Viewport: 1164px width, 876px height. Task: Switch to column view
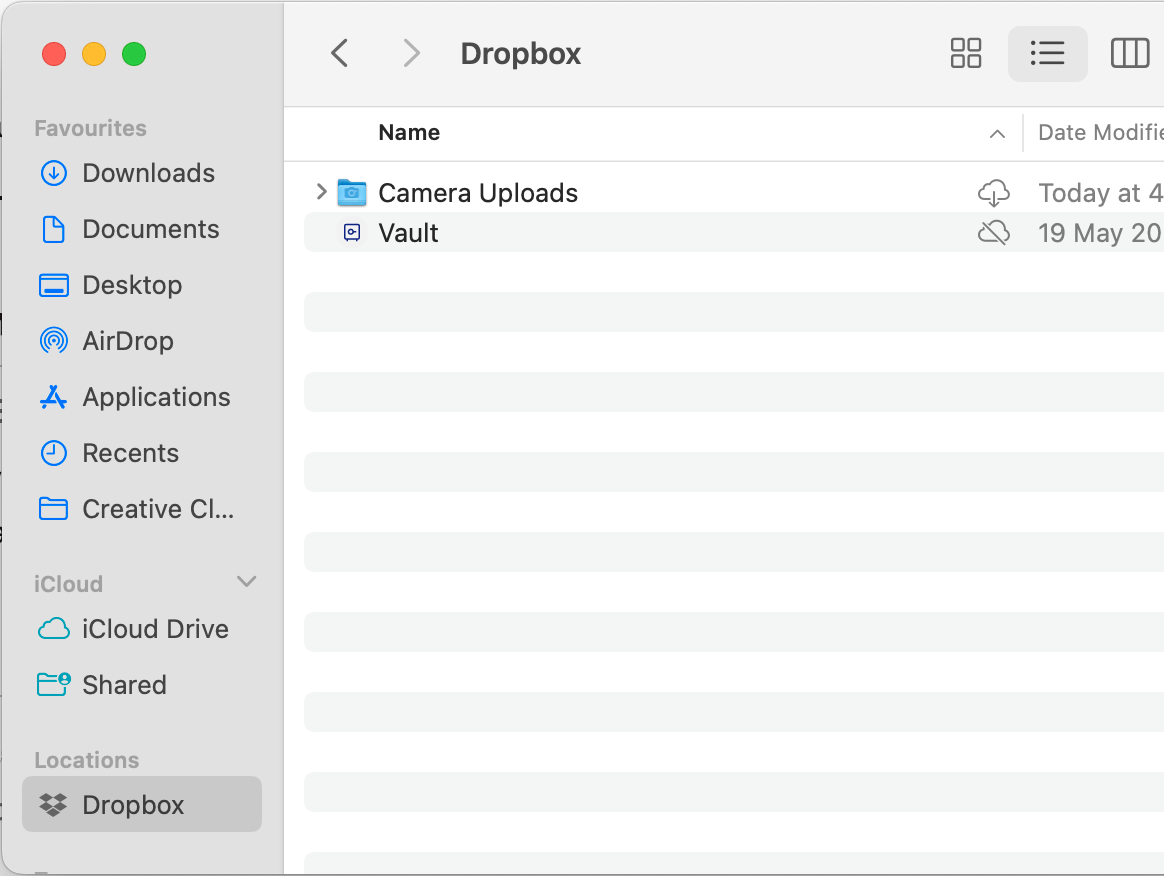point(1130,53)
